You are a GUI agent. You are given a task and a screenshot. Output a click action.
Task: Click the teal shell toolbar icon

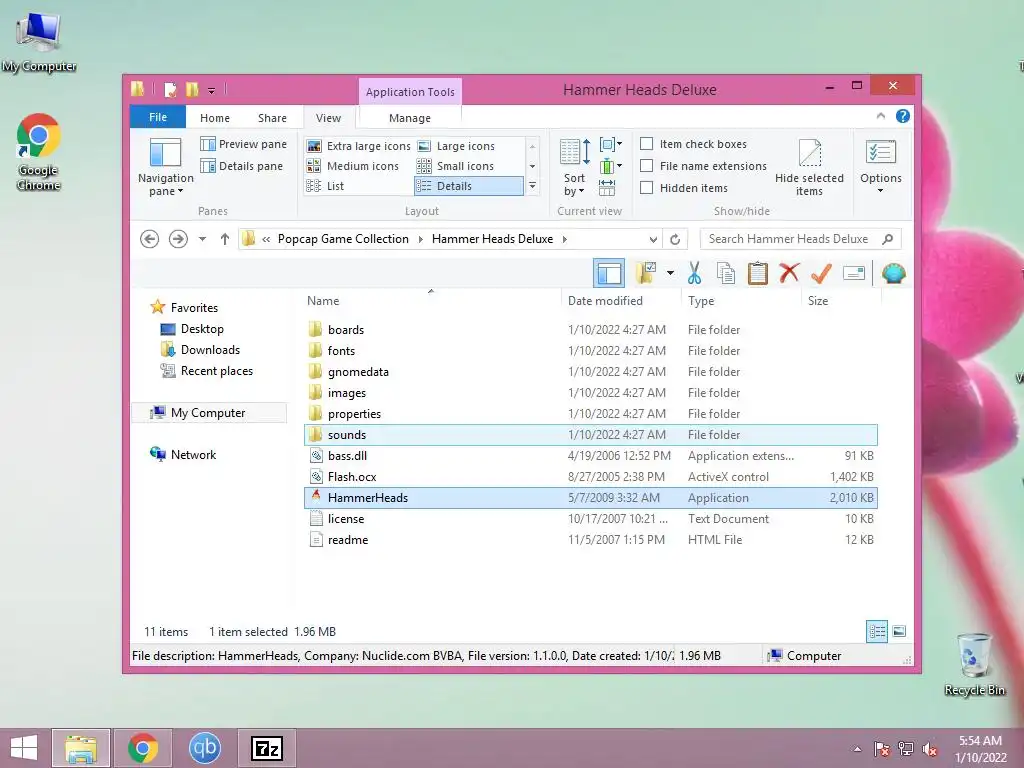click(893, 273)
